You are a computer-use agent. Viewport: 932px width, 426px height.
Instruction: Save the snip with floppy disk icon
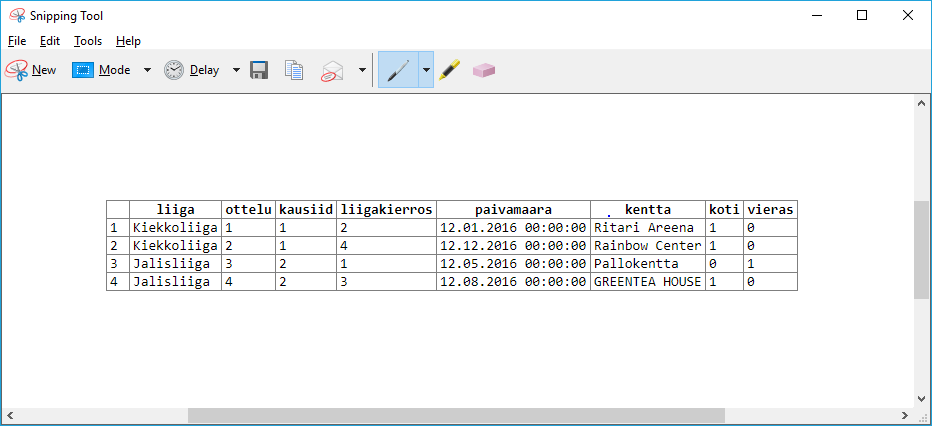click(259, 70)
